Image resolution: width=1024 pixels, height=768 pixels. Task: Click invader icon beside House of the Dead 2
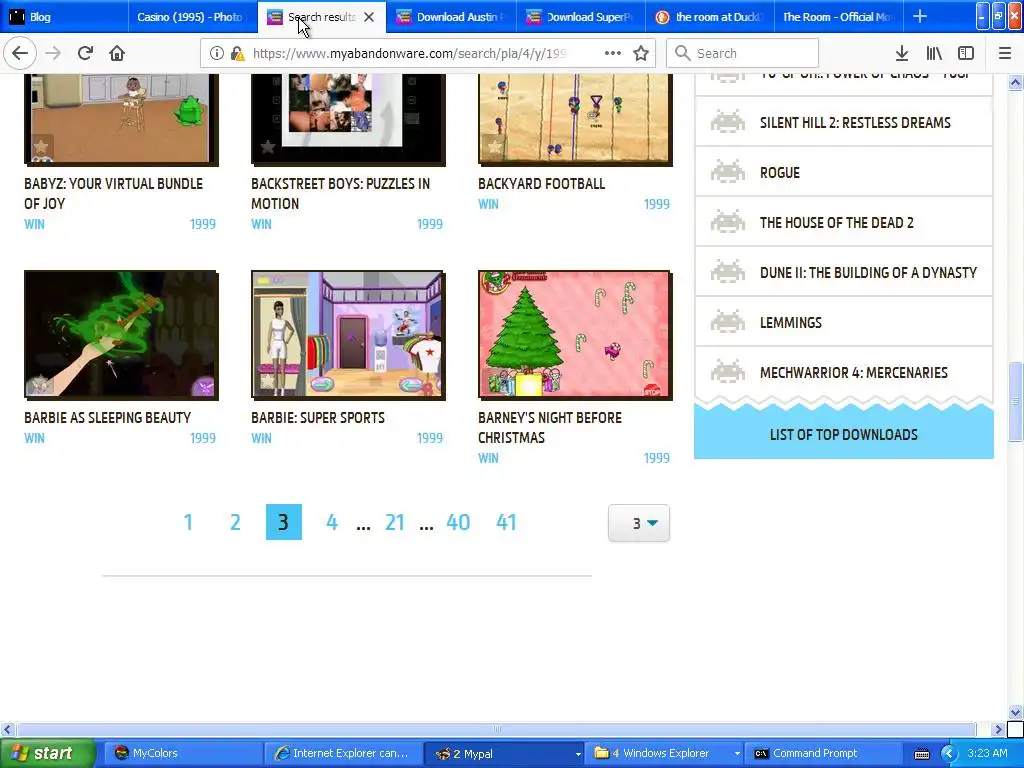[x=728, y=222]
